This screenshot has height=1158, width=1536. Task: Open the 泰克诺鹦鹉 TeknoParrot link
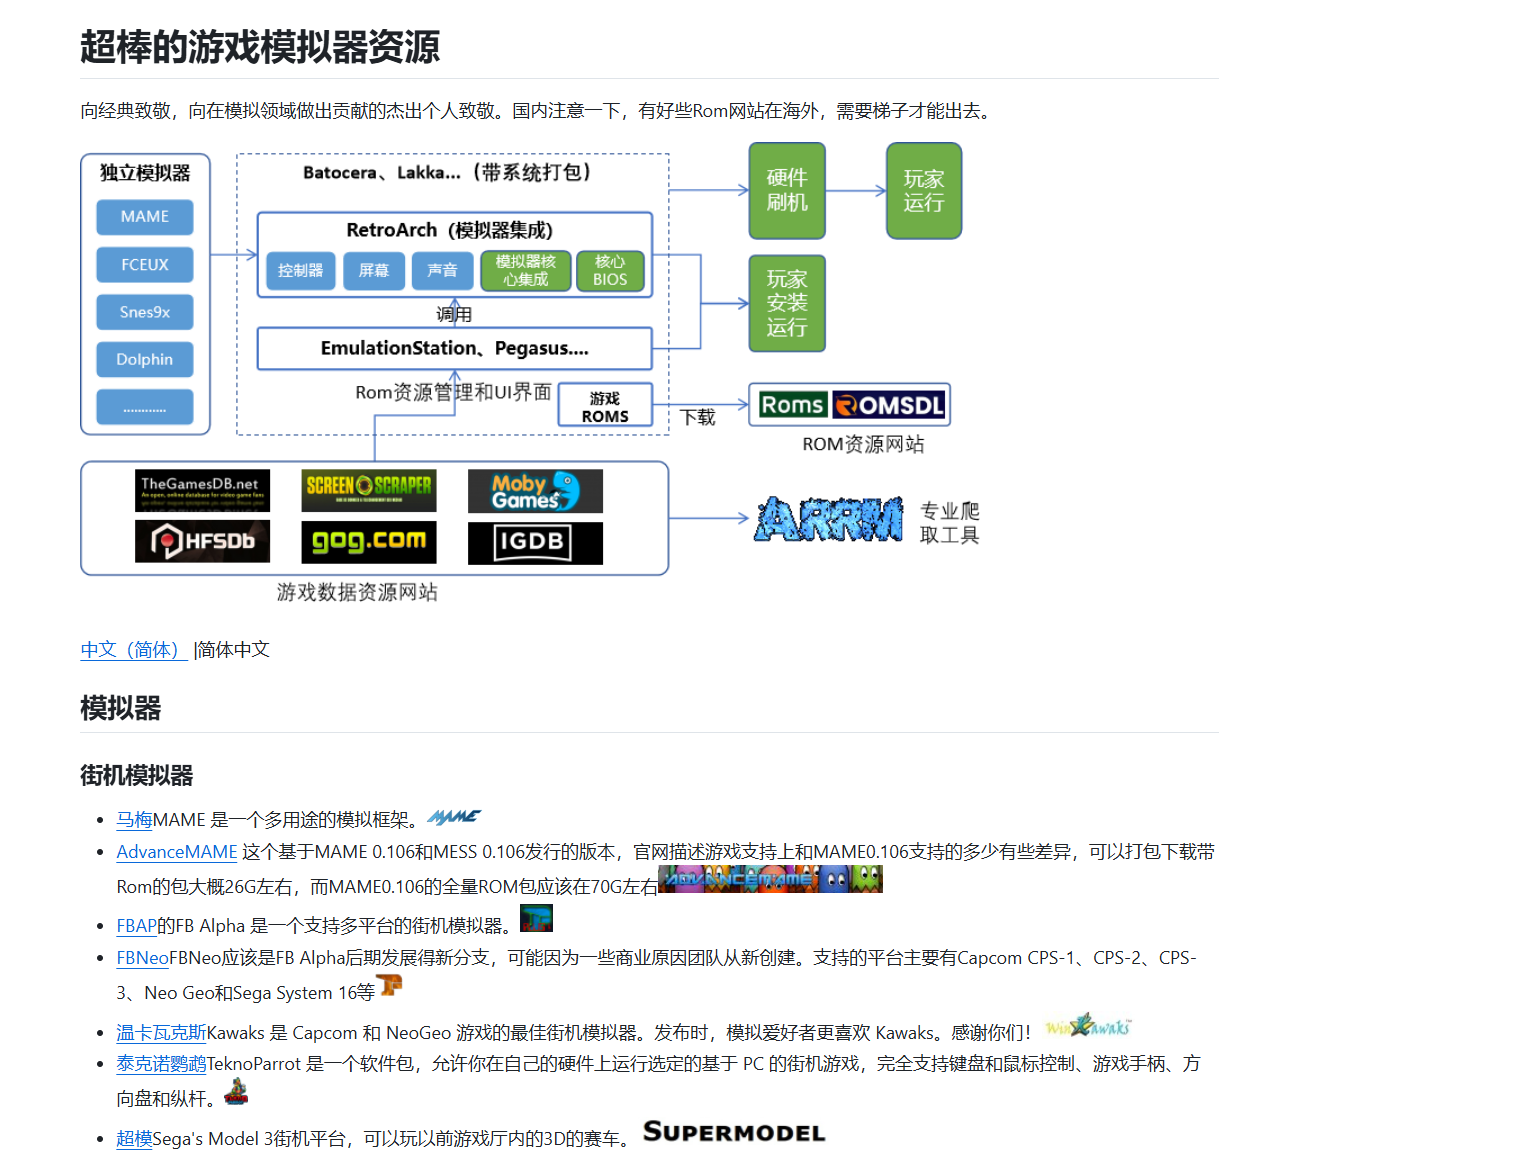coord(161,1064)
